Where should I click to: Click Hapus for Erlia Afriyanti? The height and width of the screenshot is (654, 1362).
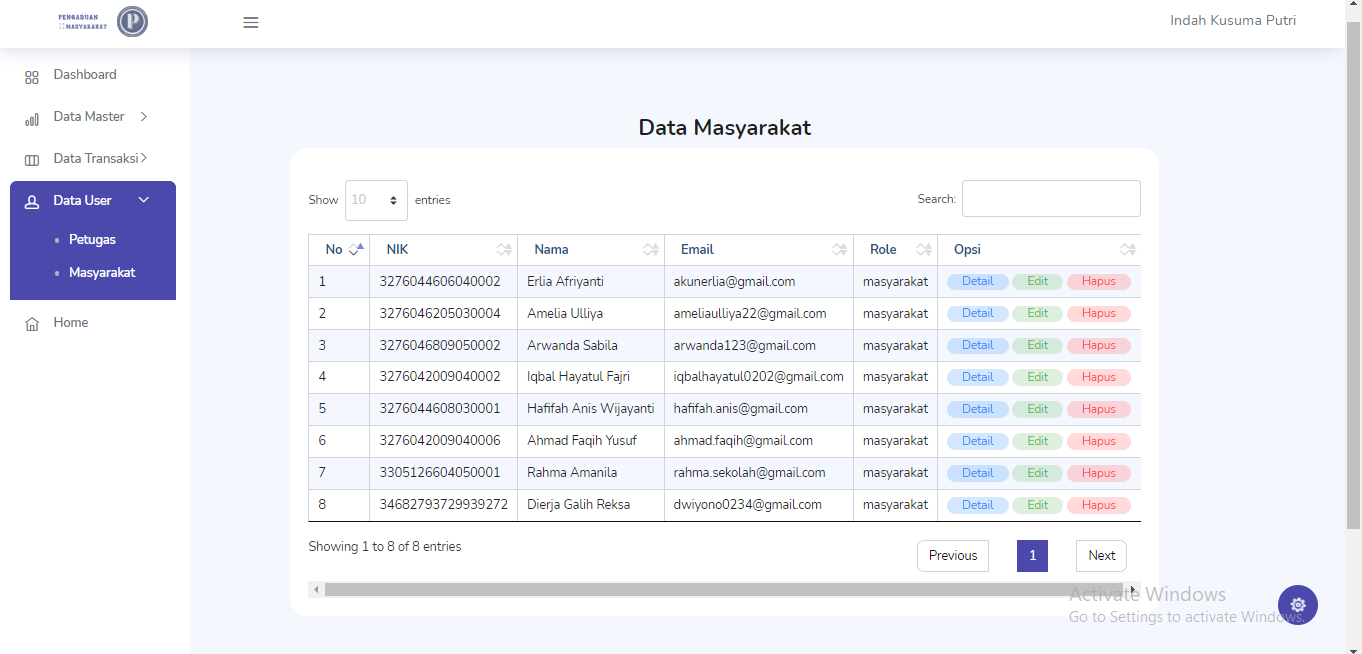pyautogui.click(x=1098, y=282)
